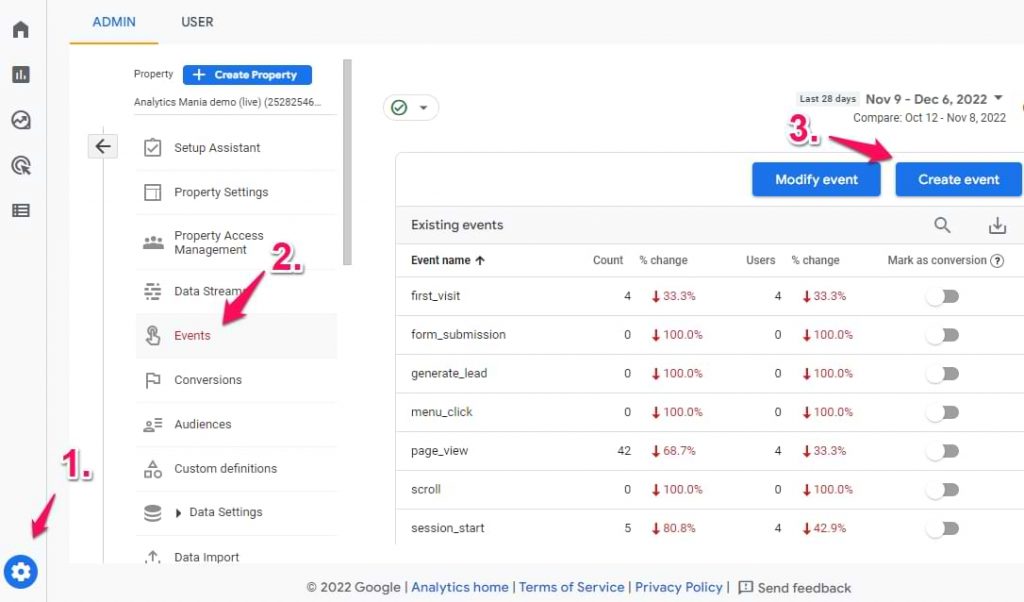Open Configure table icon in sidebar

coord(21,211)
